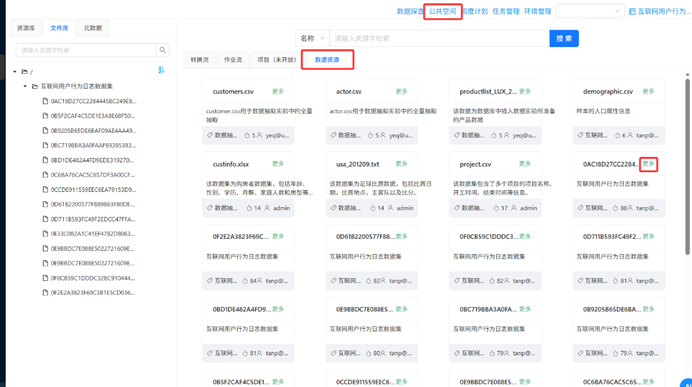Go to 数据探查 in the top navigation
Image resolution: width=692 pixels, height=387 pixels.
click(x=410, y=11)
